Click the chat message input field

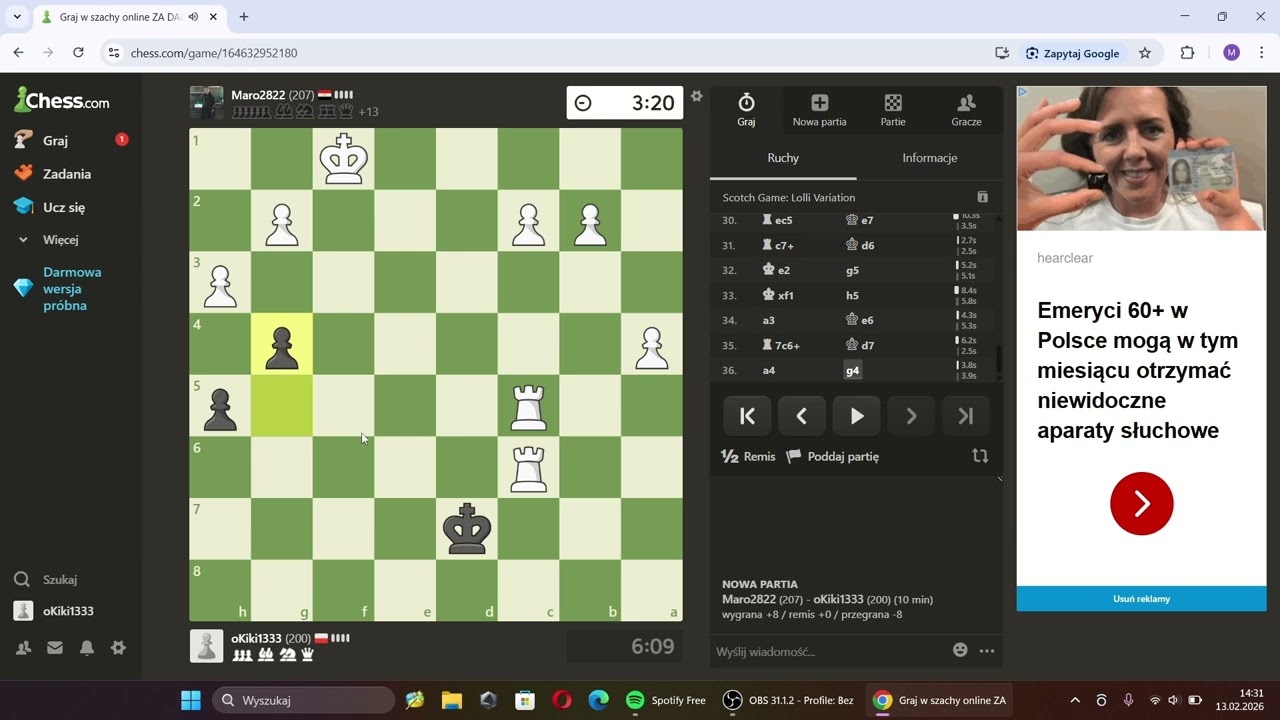(828, 651)
